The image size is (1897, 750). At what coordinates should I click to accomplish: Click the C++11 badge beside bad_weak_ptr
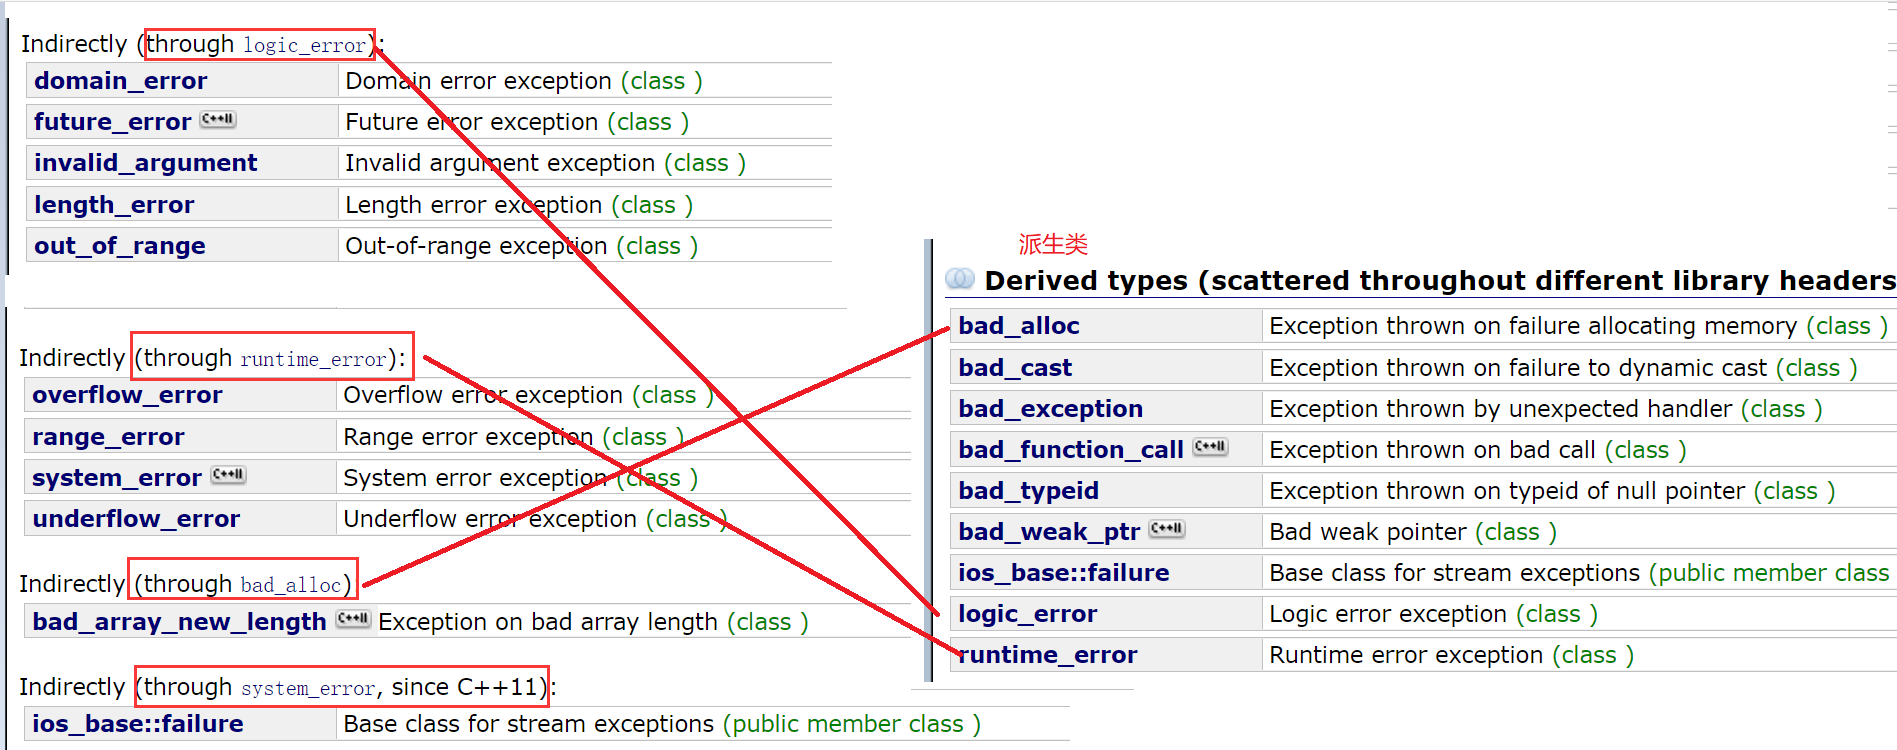1167,529
